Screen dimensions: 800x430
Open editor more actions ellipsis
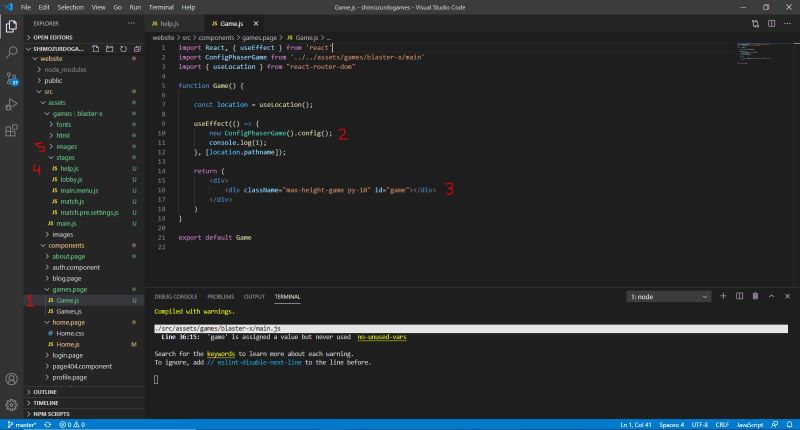click(x=787, y=23)
